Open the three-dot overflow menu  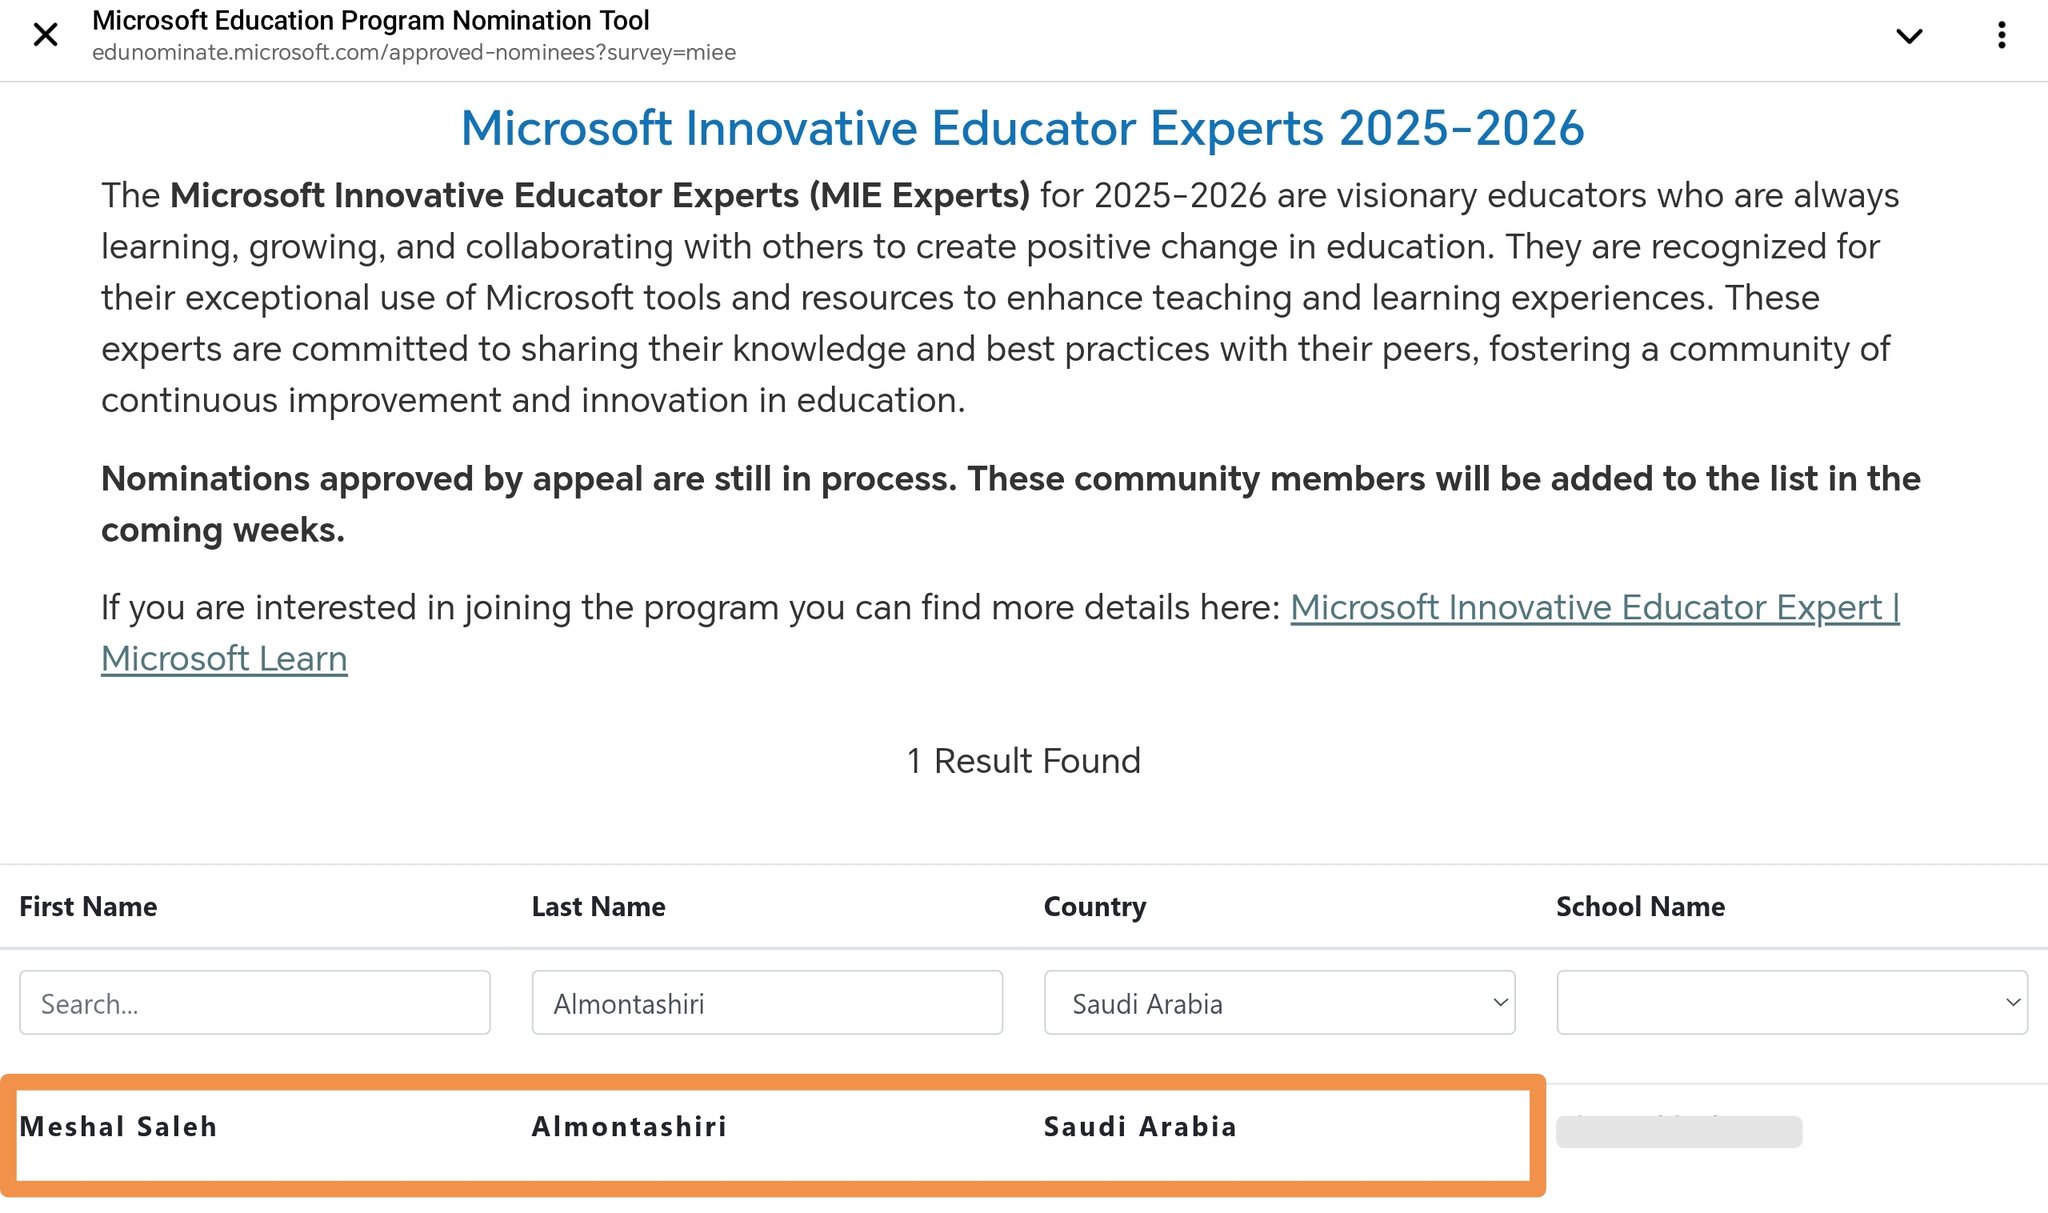(2001, 36)
